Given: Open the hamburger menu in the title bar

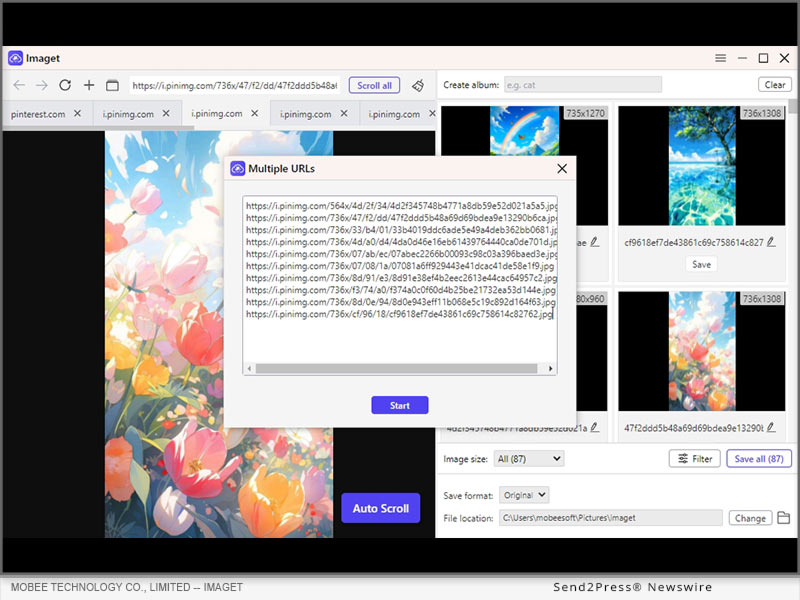Looking at the screenshot, I should coord(721,59).
